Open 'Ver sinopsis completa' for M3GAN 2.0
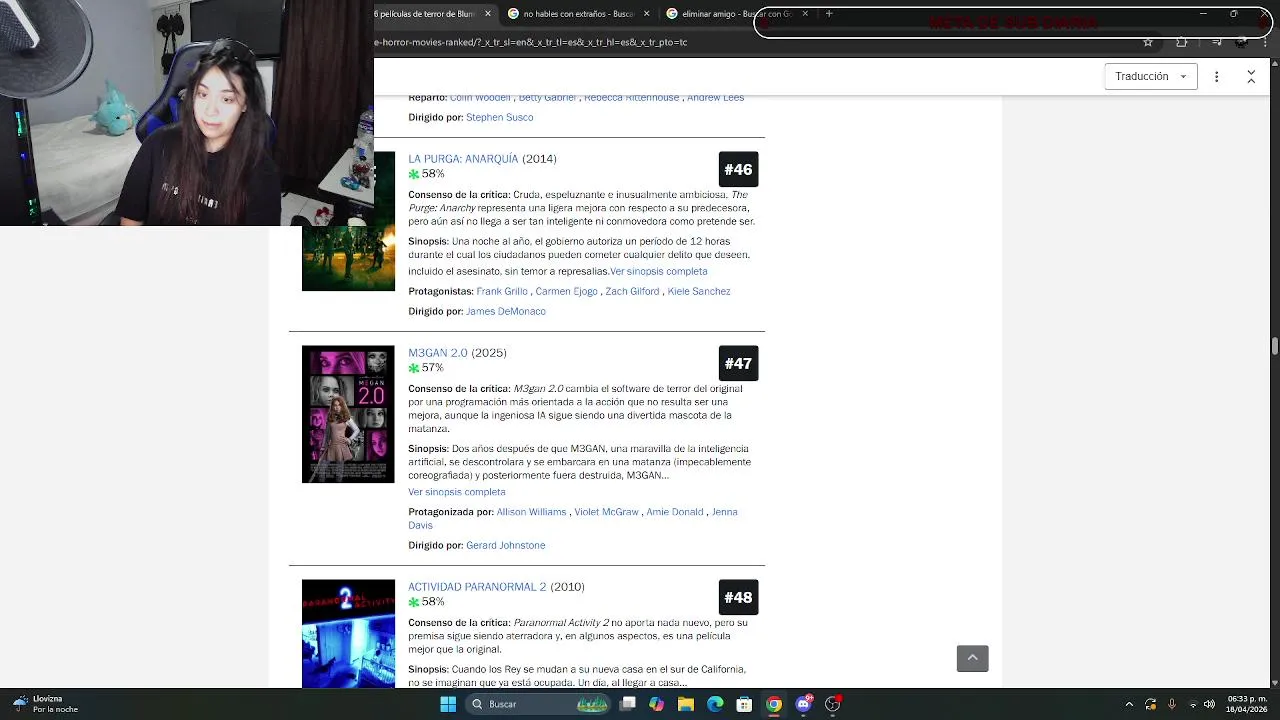1280x720 pixels. (457, 492)
